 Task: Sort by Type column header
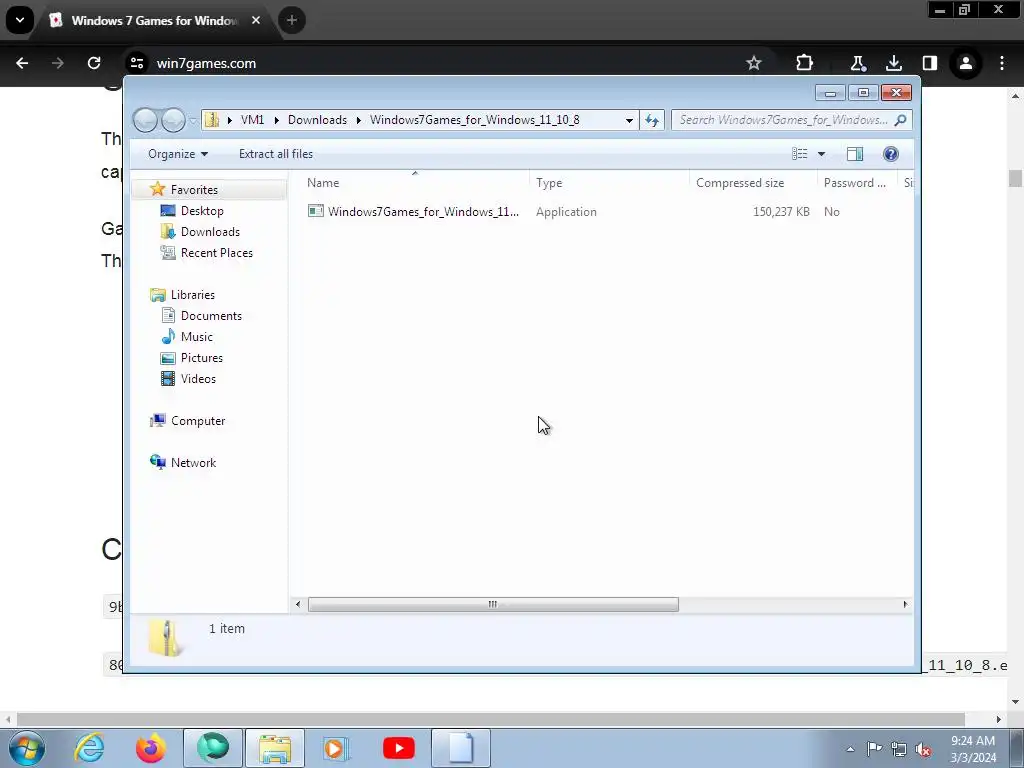point(549,183)
